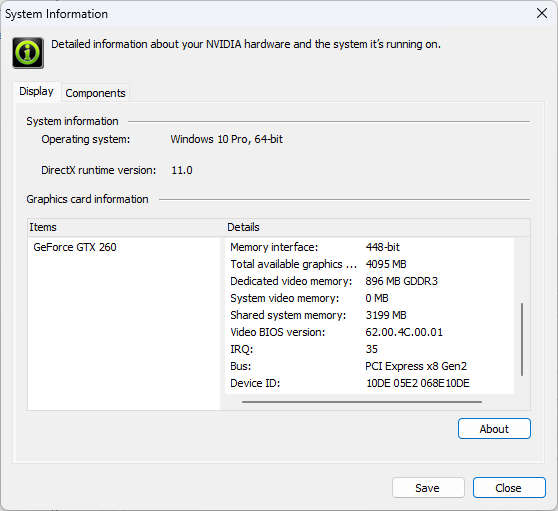The width and height of the screenshot is (558, 511).
Task: Select the System video memory row
Action: tap(369, 298)
